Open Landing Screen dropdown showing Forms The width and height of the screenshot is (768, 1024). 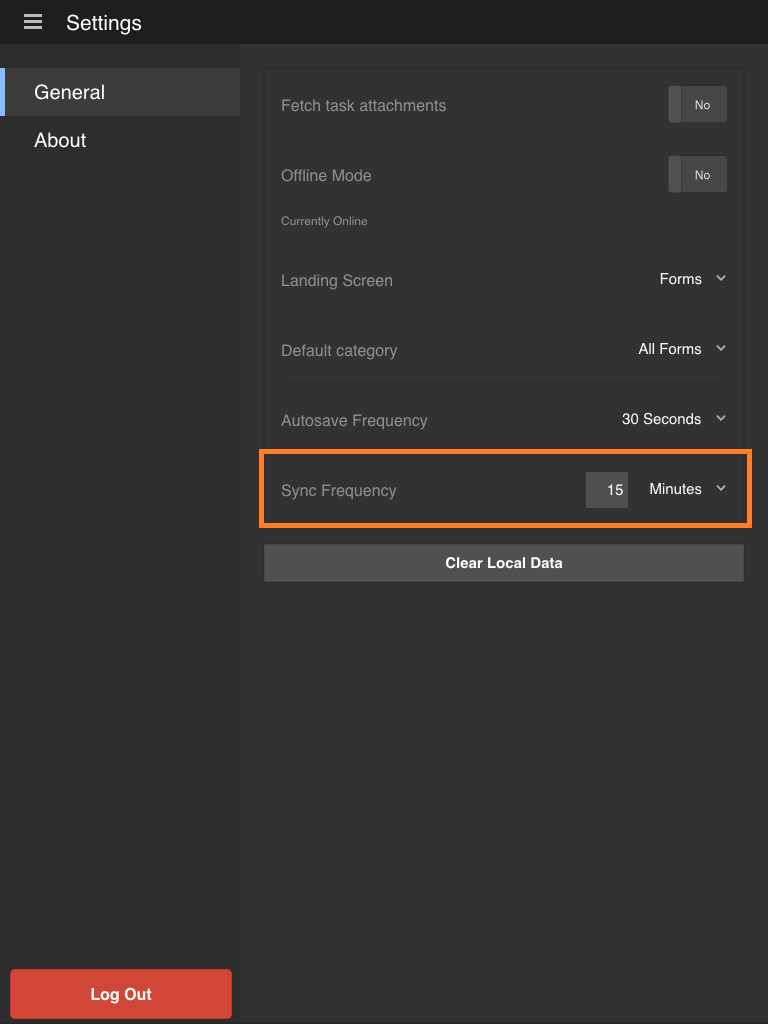click(693, 279)
